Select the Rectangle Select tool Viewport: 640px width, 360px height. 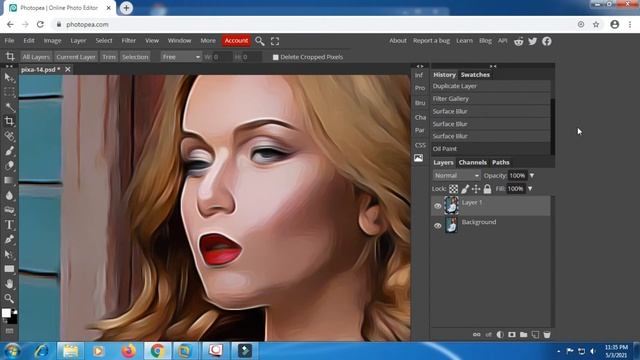click(x=9, y=92)
